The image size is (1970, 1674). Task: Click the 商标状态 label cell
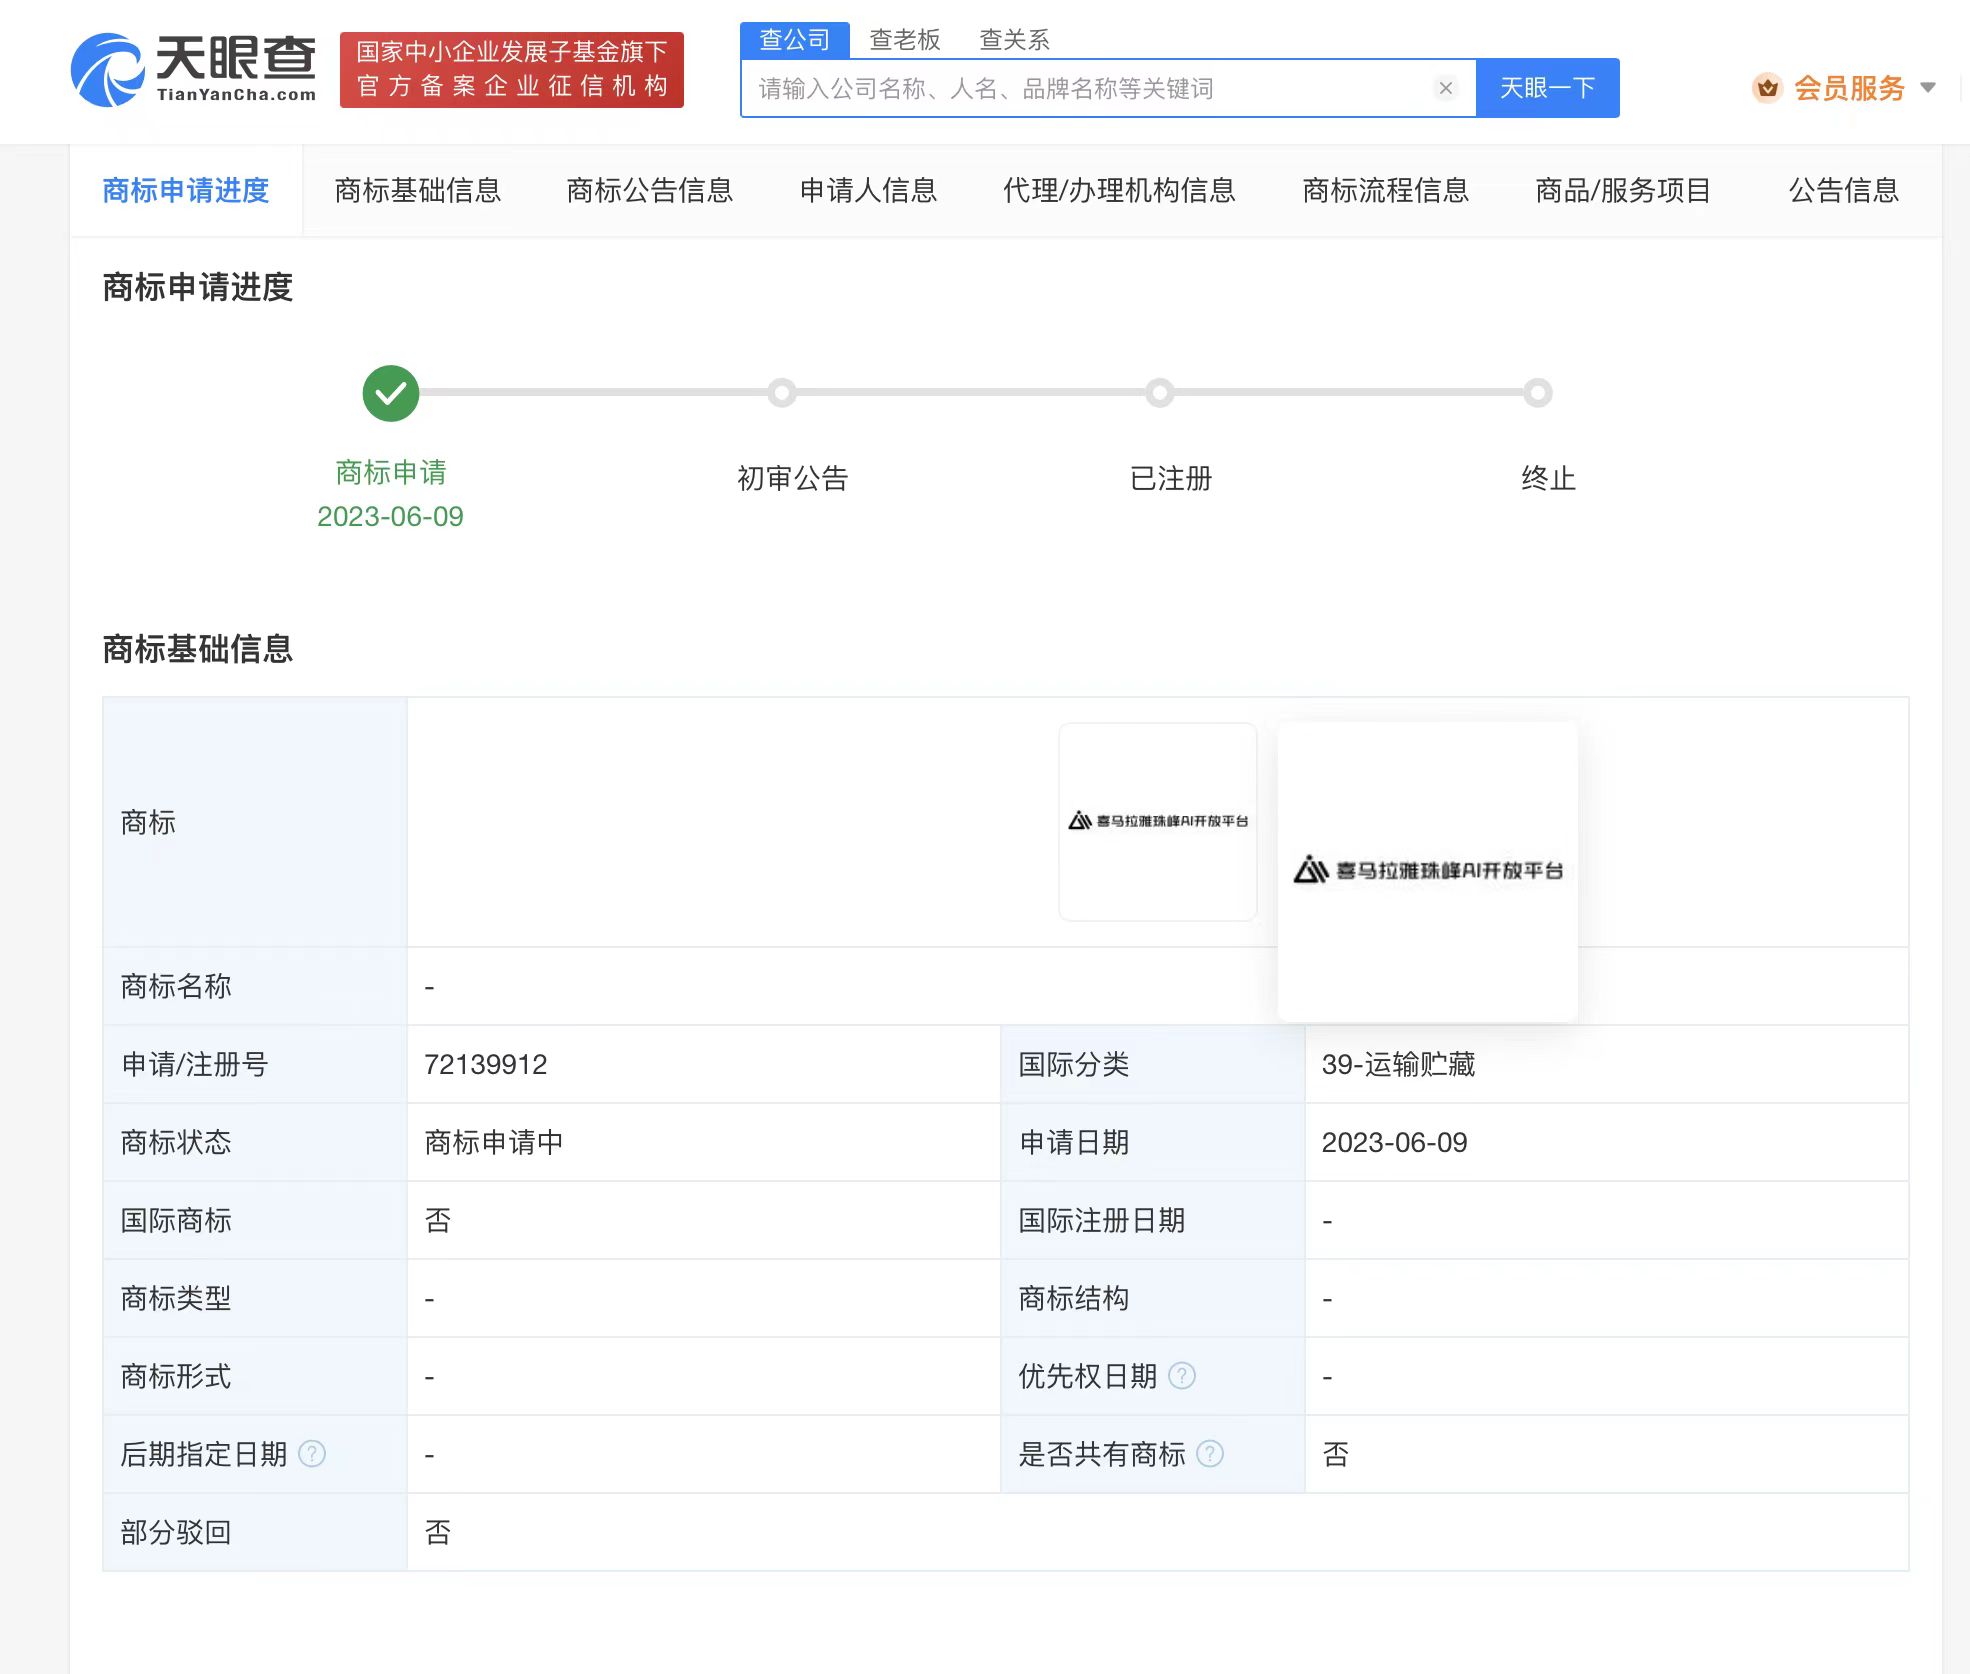click(x=255, y=1142)
